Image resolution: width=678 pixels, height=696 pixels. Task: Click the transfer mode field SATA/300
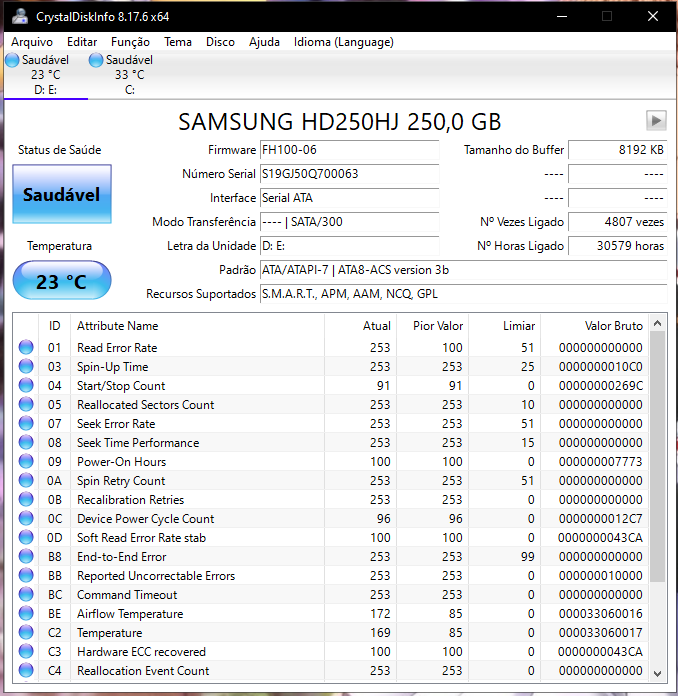(x=349, y=221)
